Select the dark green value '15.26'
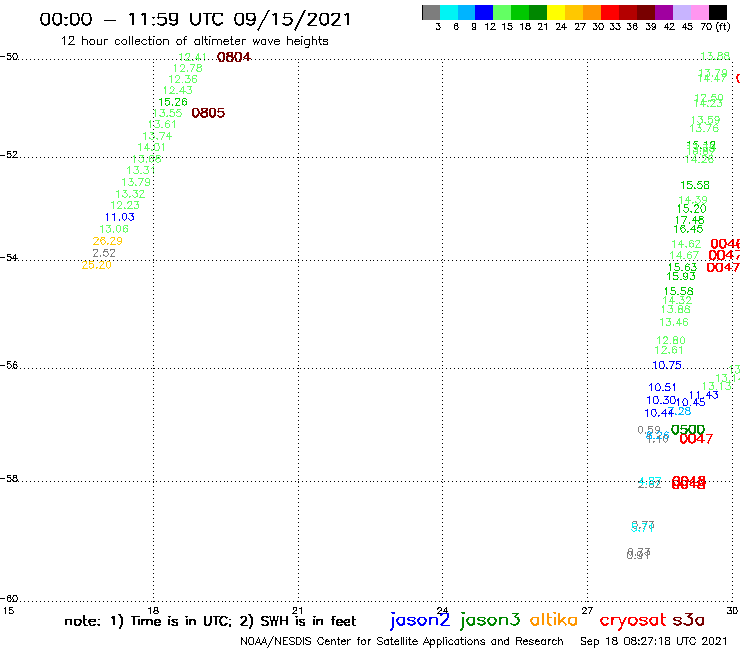This screenshot has width=740, height=650. pos(173,102)
